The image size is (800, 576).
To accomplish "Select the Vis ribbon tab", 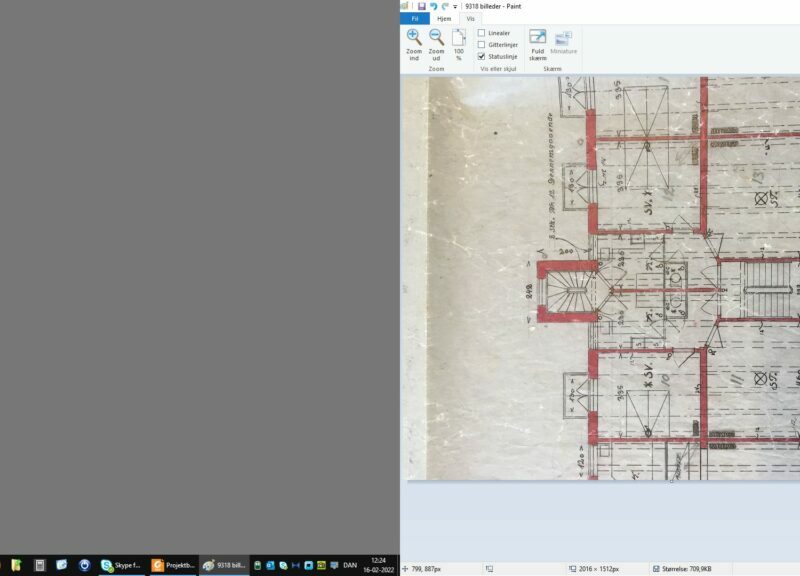I will pyautogui.click(x=471, y=19).
